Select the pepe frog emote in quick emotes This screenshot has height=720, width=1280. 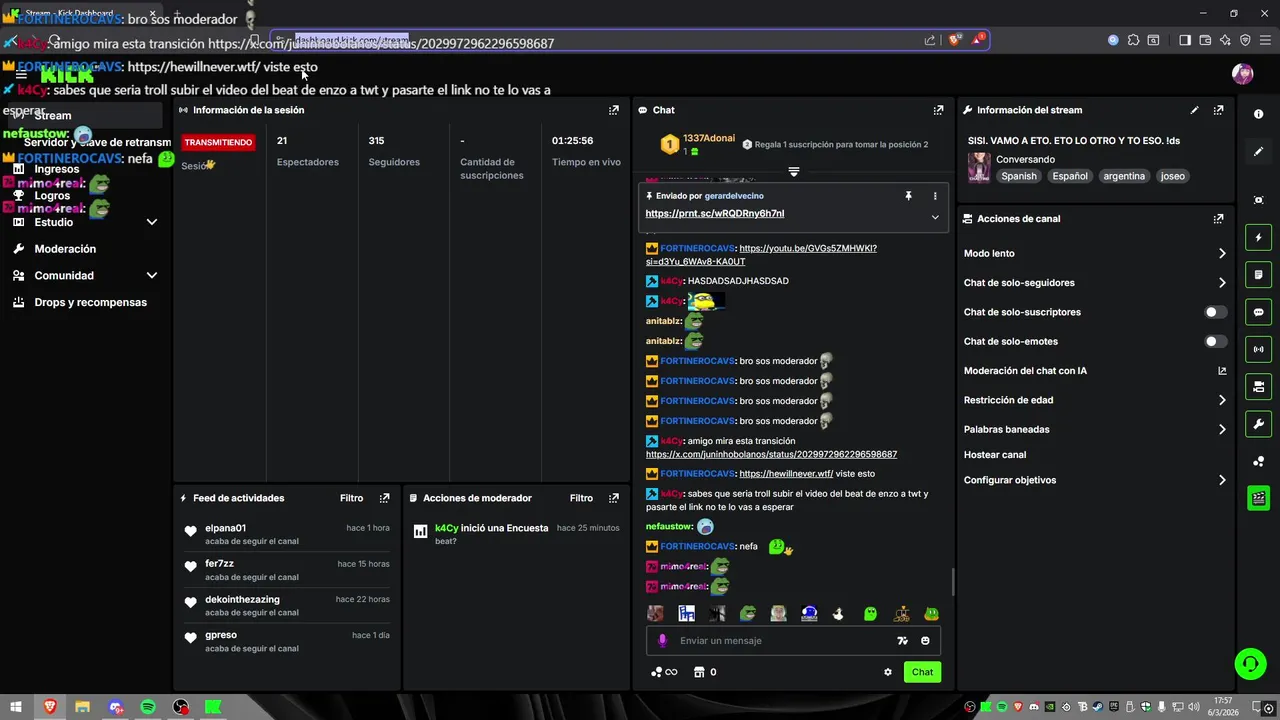(x=747, y=613)
